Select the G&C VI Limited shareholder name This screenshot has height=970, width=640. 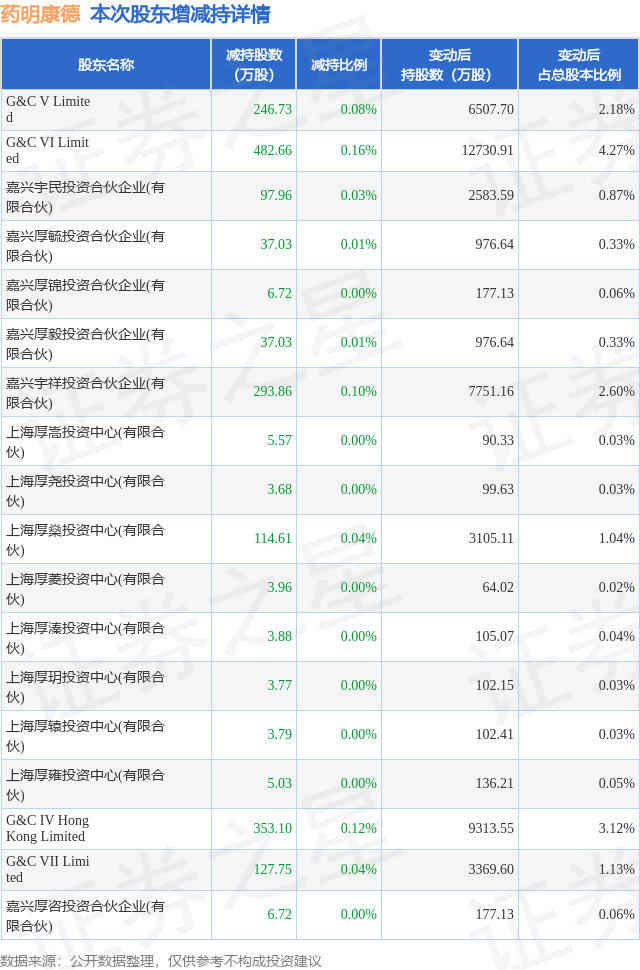click(48, 150)
